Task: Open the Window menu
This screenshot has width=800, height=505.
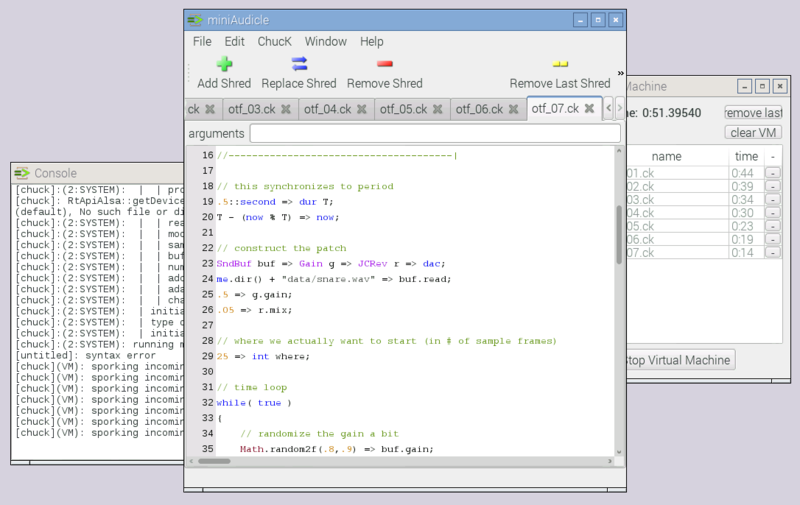Action: 326,42
